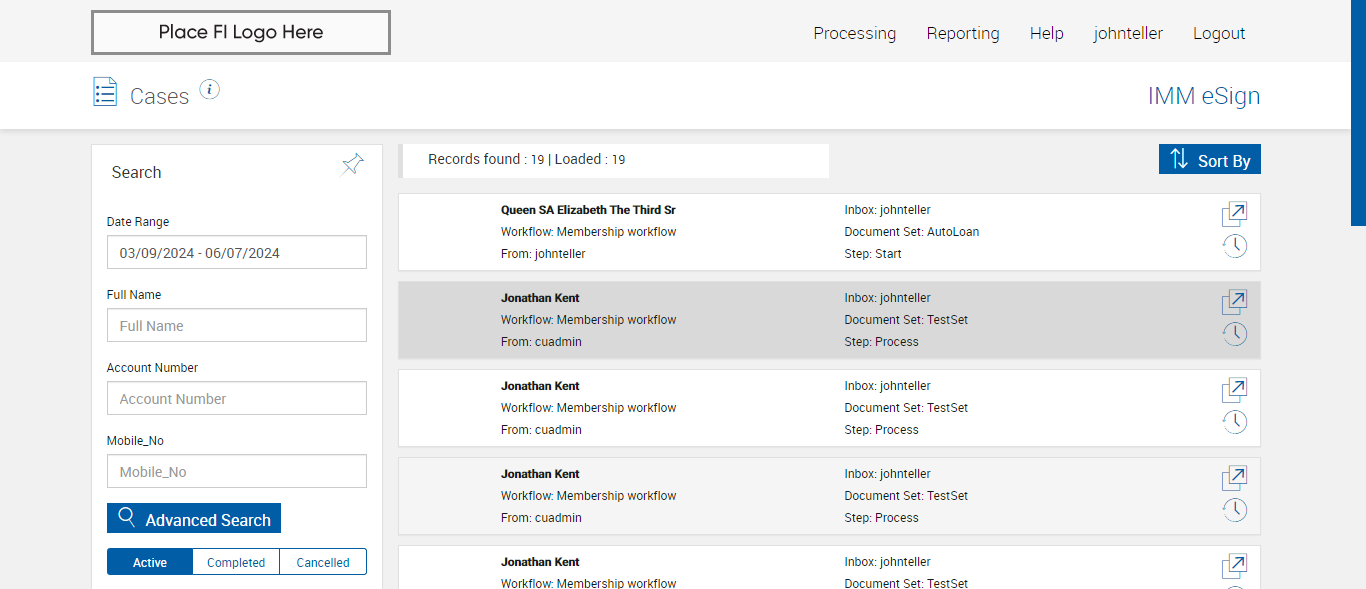Pin the Search panel with pushpin icon
Image resolution: width=1366 pixels, height=589 pixels.
coord(353,164)
